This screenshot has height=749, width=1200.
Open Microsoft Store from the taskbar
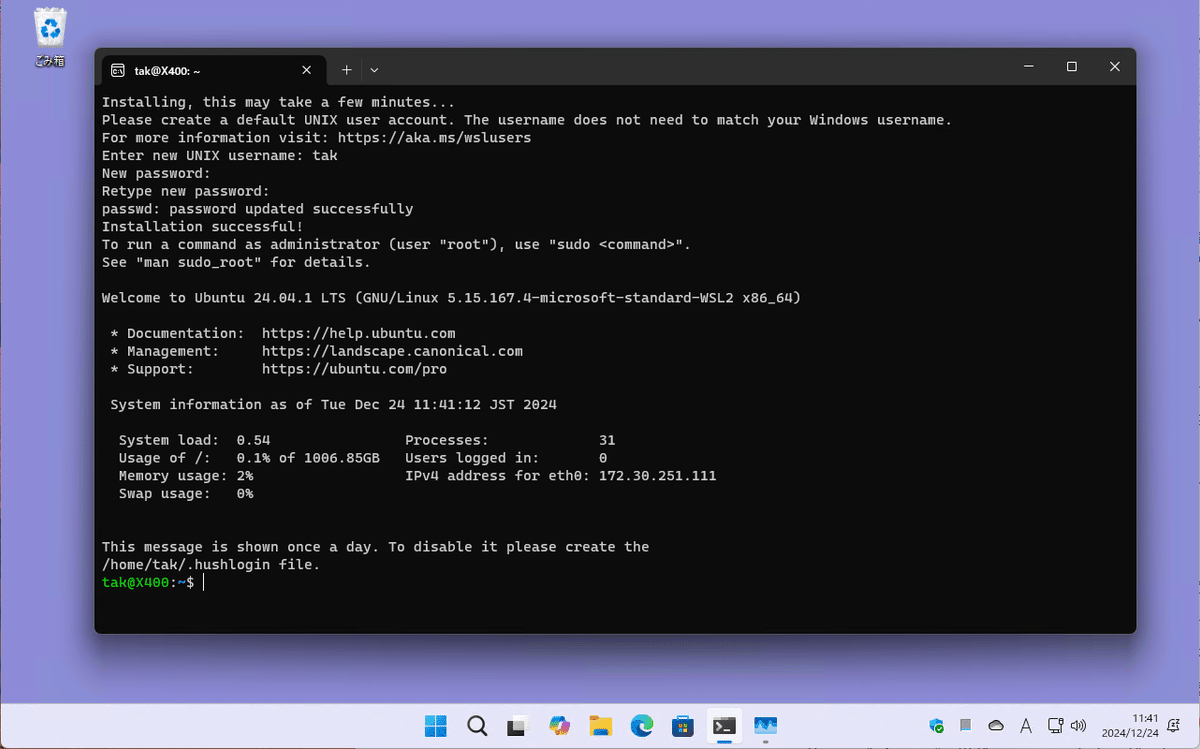(683, 726)
